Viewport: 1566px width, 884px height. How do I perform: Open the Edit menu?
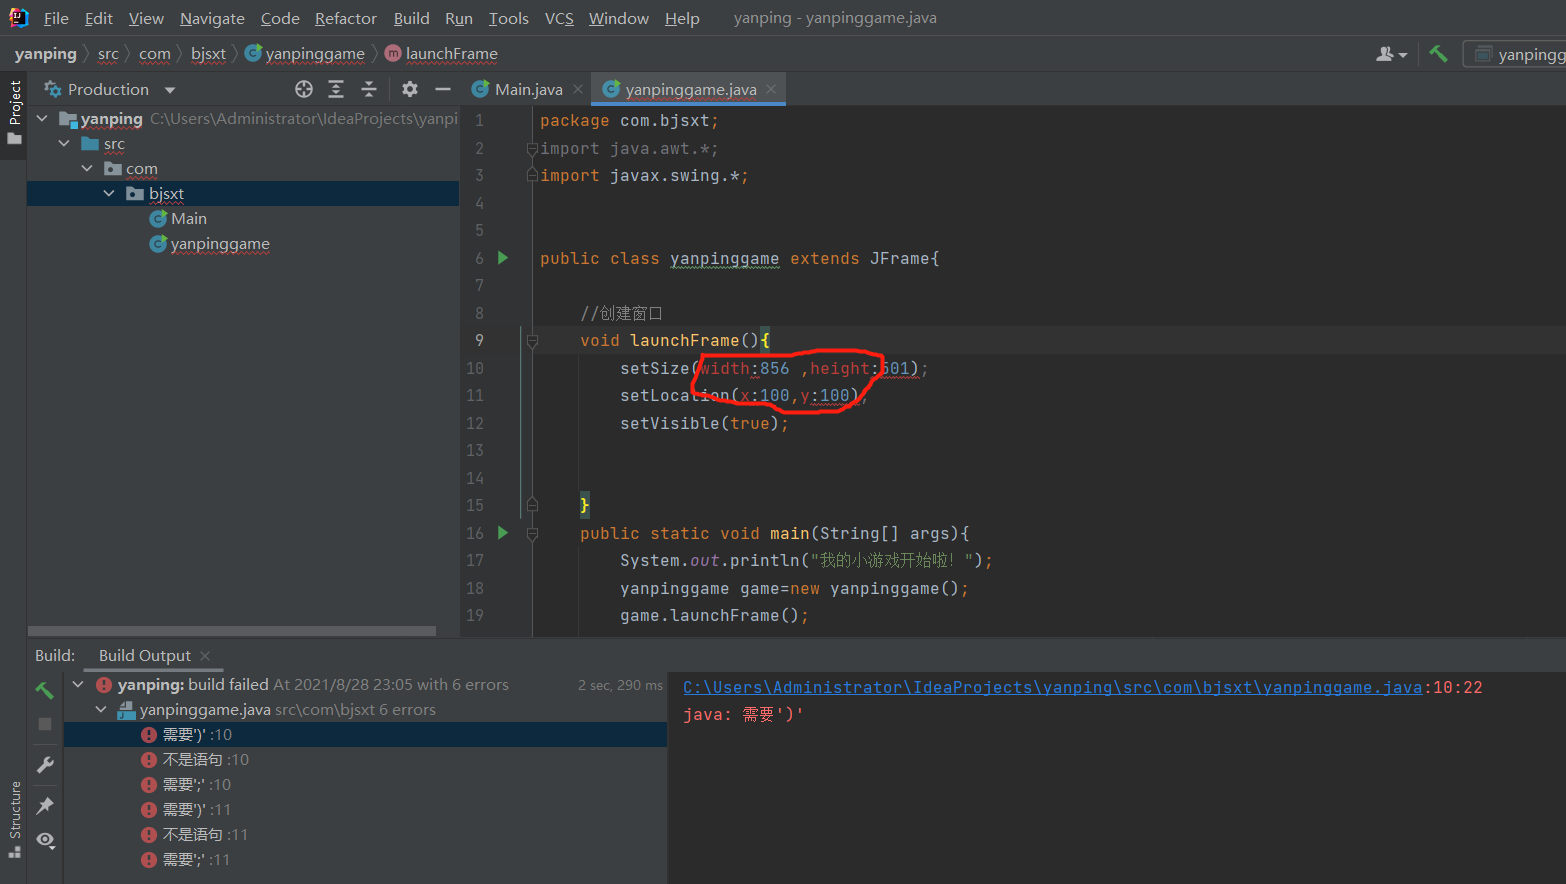click(x=98, y=18)
